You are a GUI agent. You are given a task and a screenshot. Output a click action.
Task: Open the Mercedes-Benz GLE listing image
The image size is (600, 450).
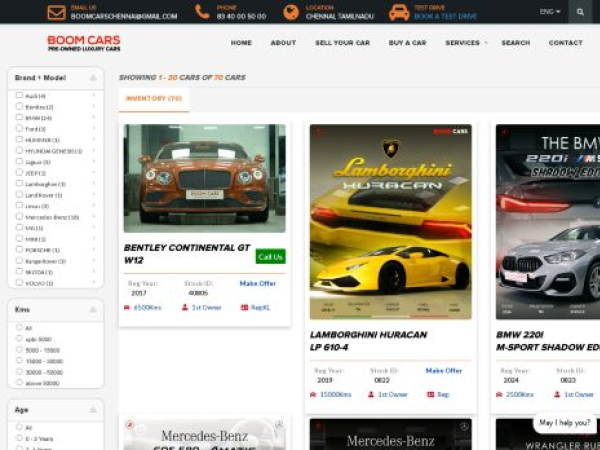(x=205, y=435)
